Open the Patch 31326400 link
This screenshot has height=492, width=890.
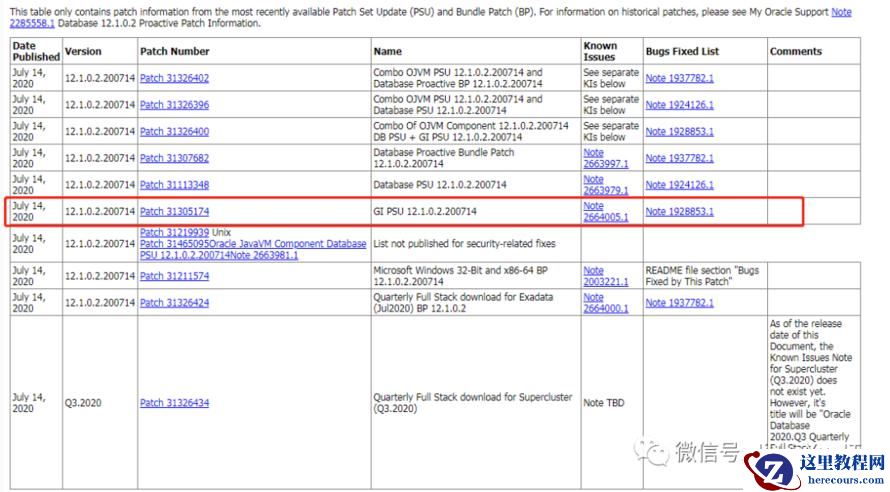pos(174,132)
